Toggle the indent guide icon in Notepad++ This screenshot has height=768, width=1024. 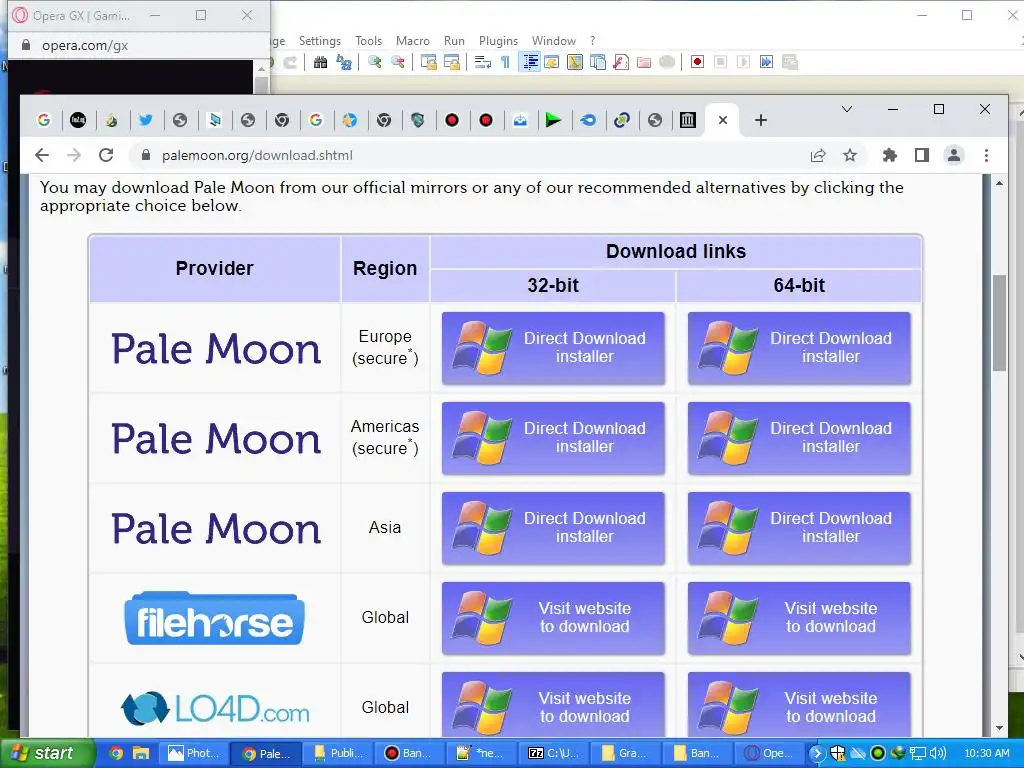point(530,62)
